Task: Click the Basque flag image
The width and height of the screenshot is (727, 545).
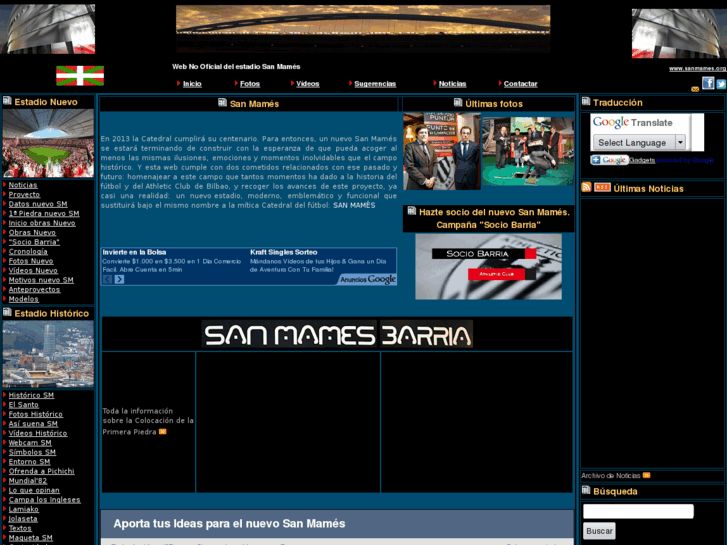Action: click(80, 76)
